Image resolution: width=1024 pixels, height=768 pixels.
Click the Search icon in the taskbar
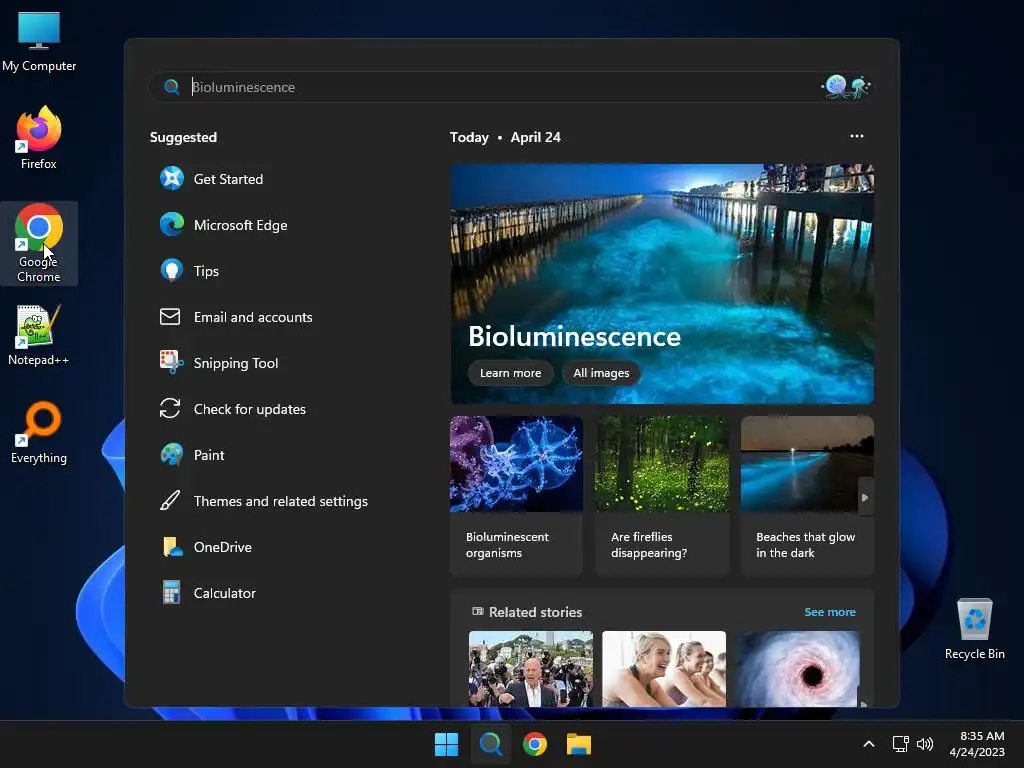click(490, 744)
